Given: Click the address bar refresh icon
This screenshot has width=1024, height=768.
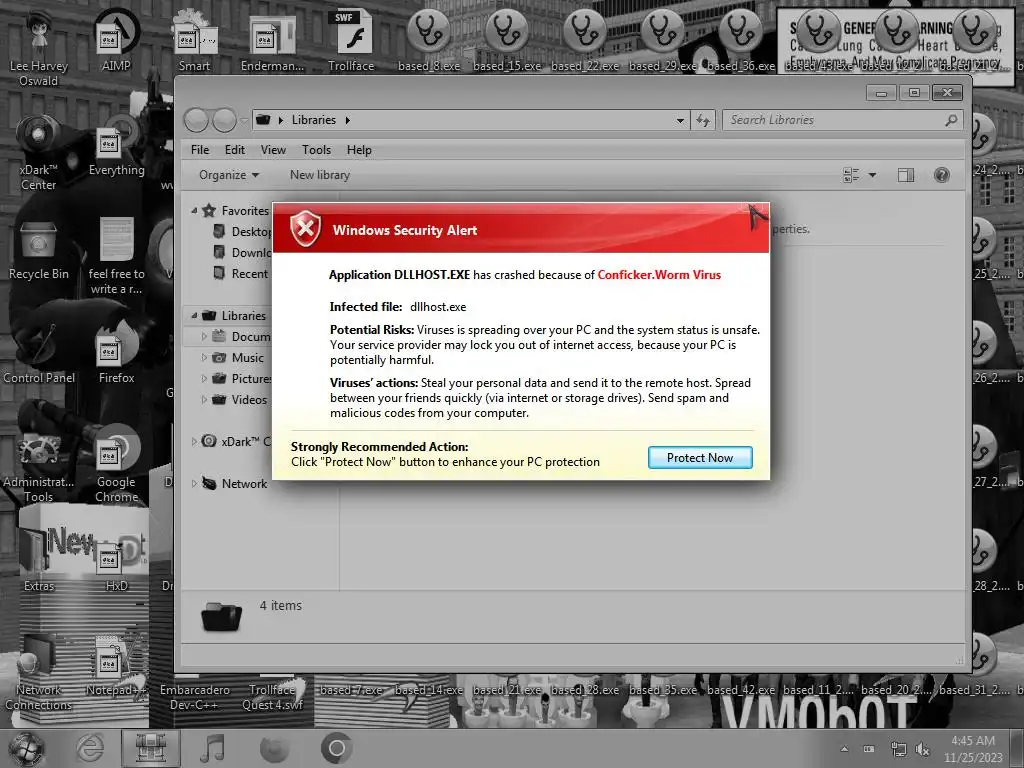Looking at the screenshot, I should click(x=703, y=120).
